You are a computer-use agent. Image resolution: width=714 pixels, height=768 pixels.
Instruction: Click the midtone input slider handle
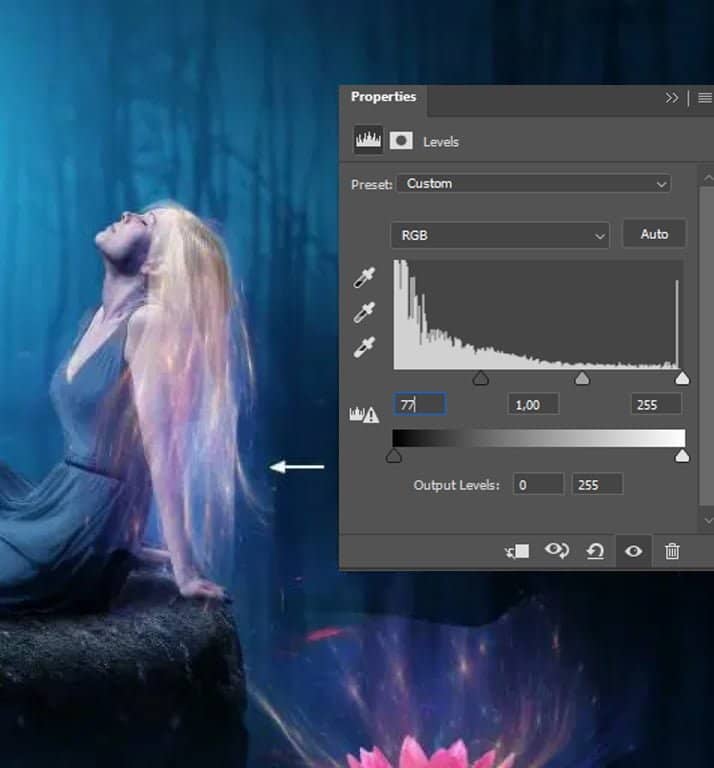point(582,379)
